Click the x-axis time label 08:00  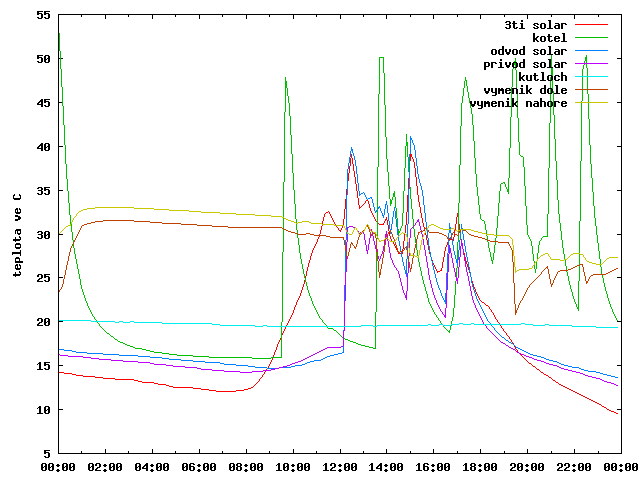click(x=246, y=467)
